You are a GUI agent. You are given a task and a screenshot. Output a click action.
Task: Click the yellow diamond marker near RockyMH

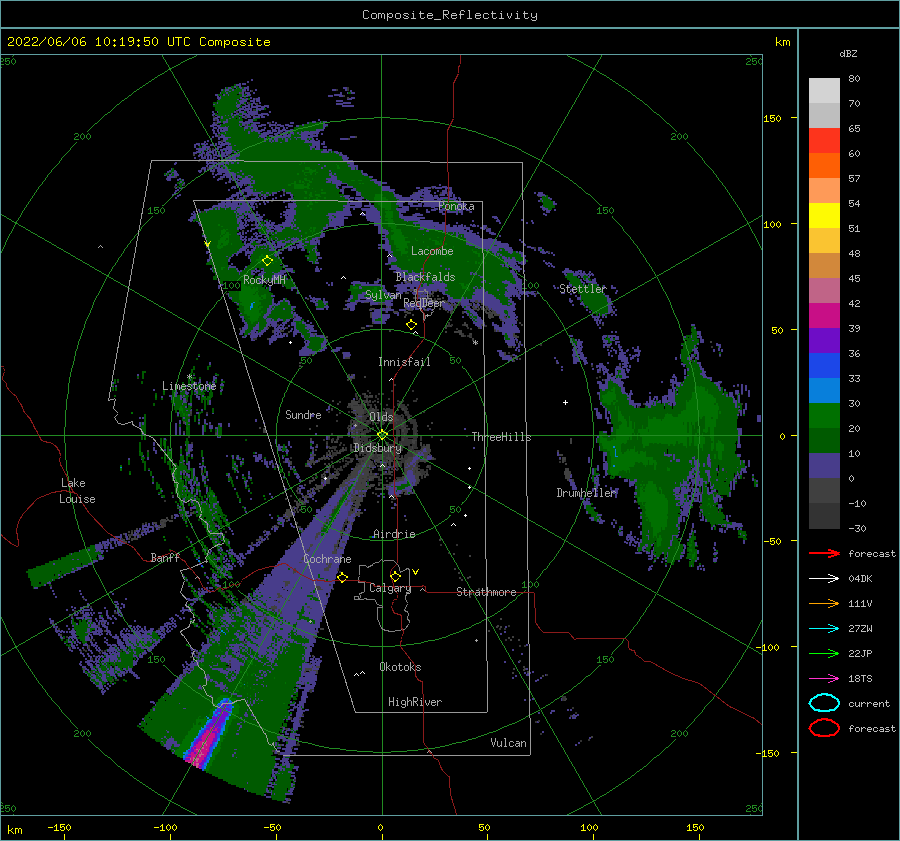(x=267, y=261)
